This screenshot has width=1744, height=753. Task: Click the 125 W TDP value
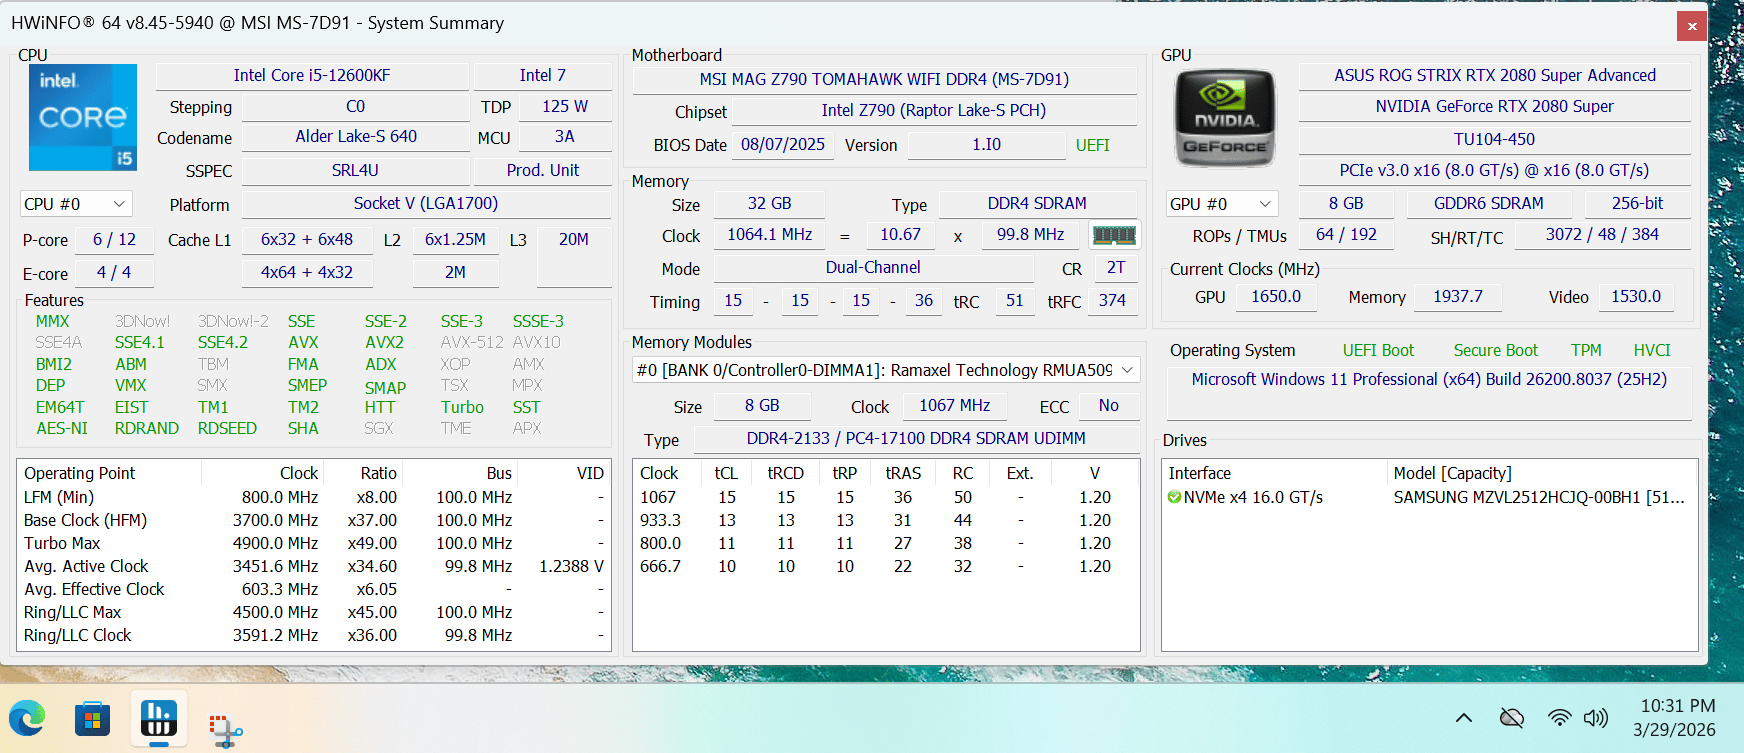[x=565, y=107]
